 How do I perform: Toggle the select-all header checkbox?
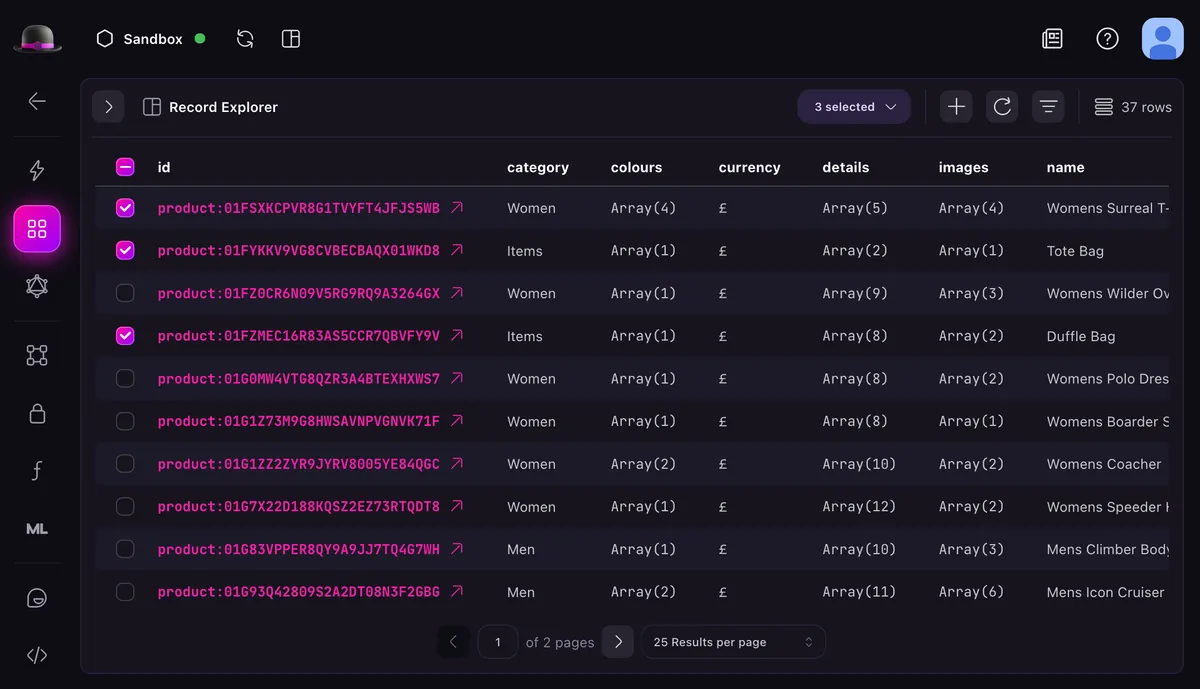(125, 167)
